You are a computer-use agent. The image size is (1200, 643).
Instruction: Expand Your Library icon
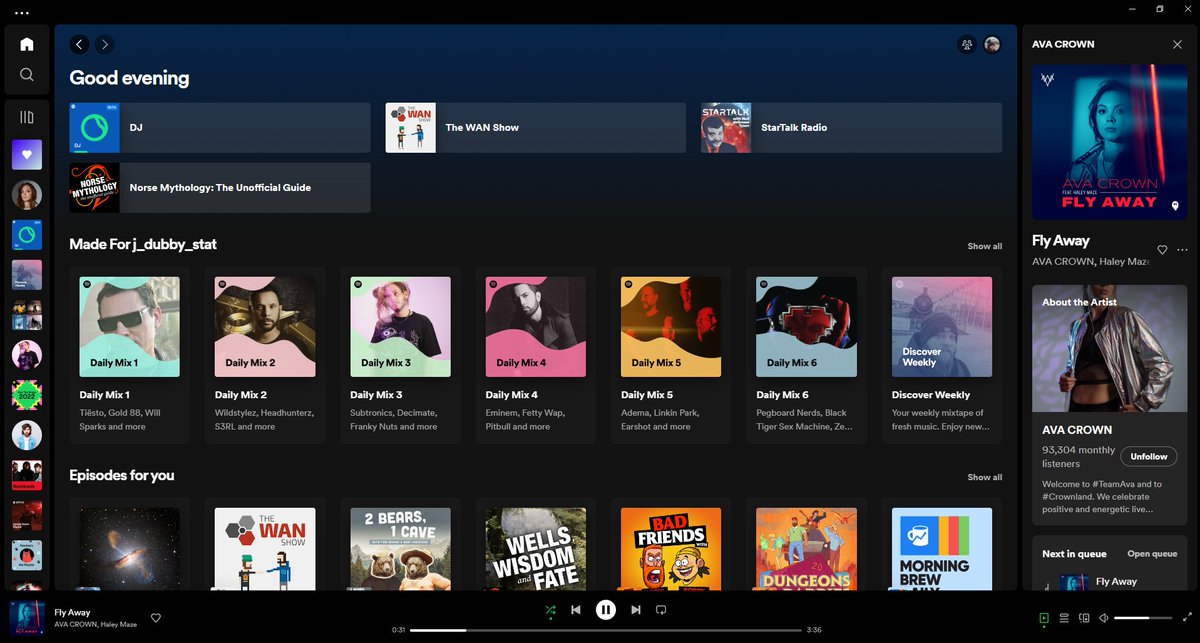[x=27, y=117]
